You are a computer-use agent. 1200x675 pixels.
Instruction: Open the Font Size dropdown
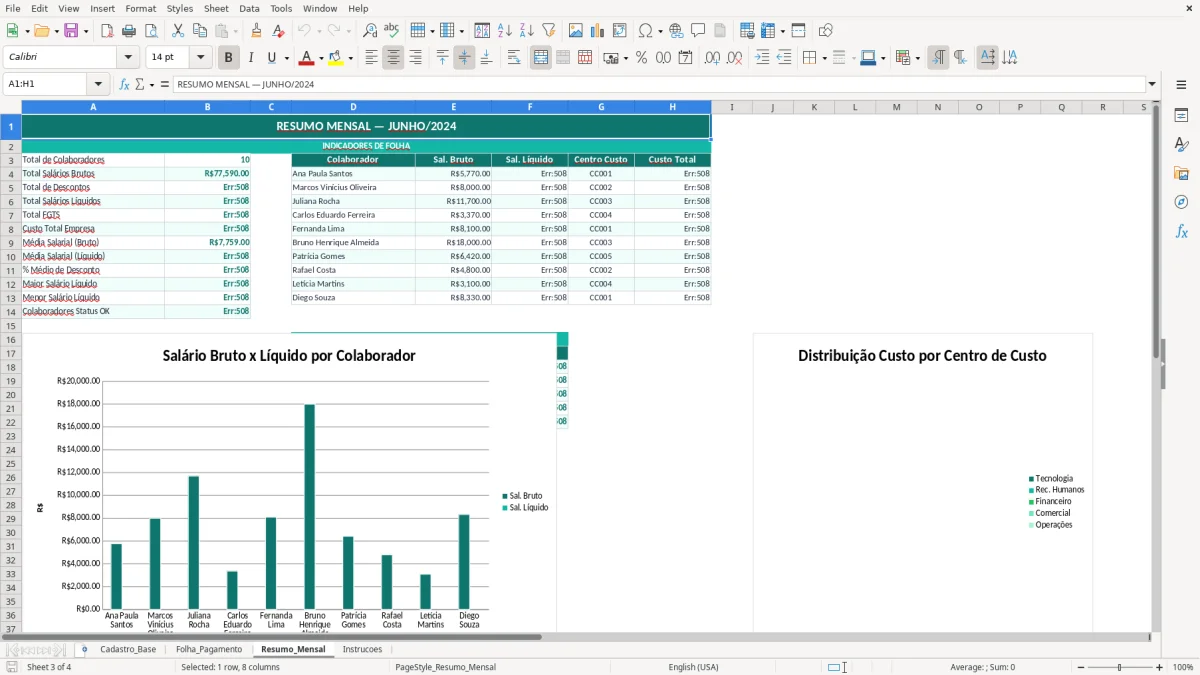(x=201, y=58)
